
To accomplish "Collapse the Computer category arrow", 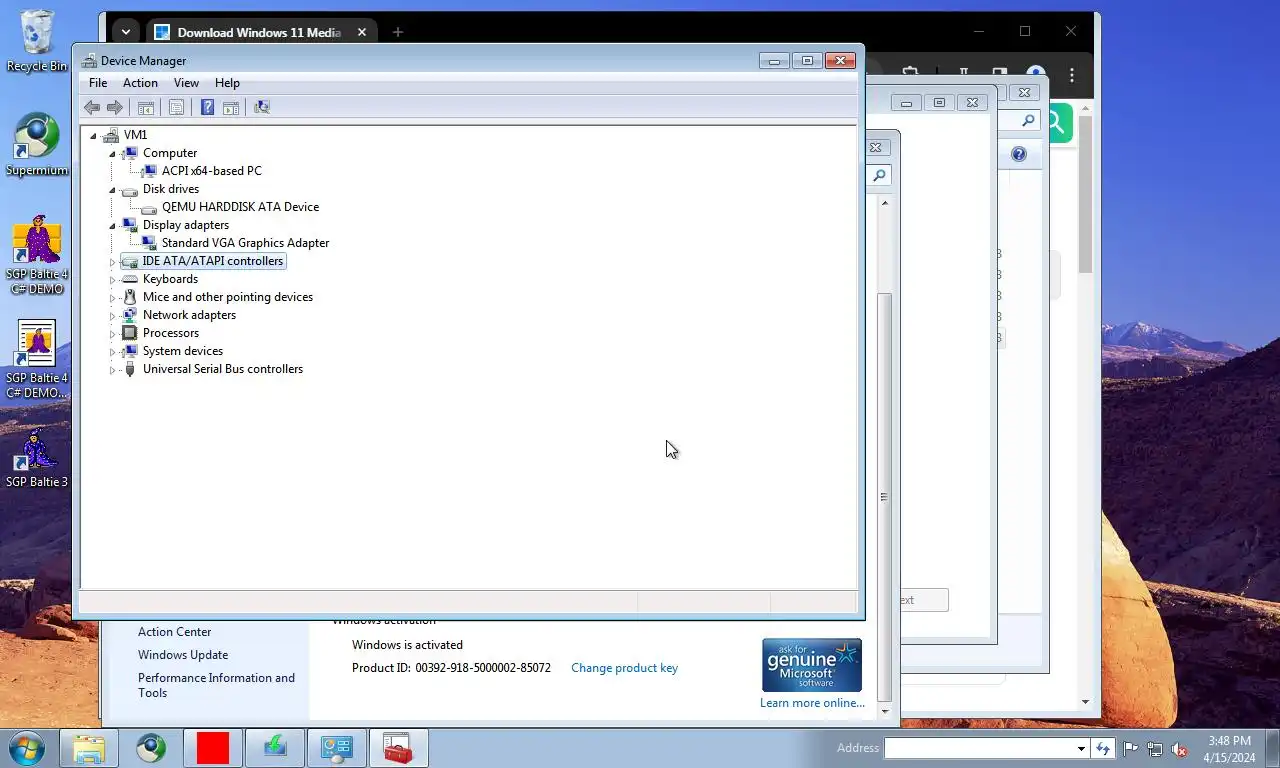I will (112, 154).
